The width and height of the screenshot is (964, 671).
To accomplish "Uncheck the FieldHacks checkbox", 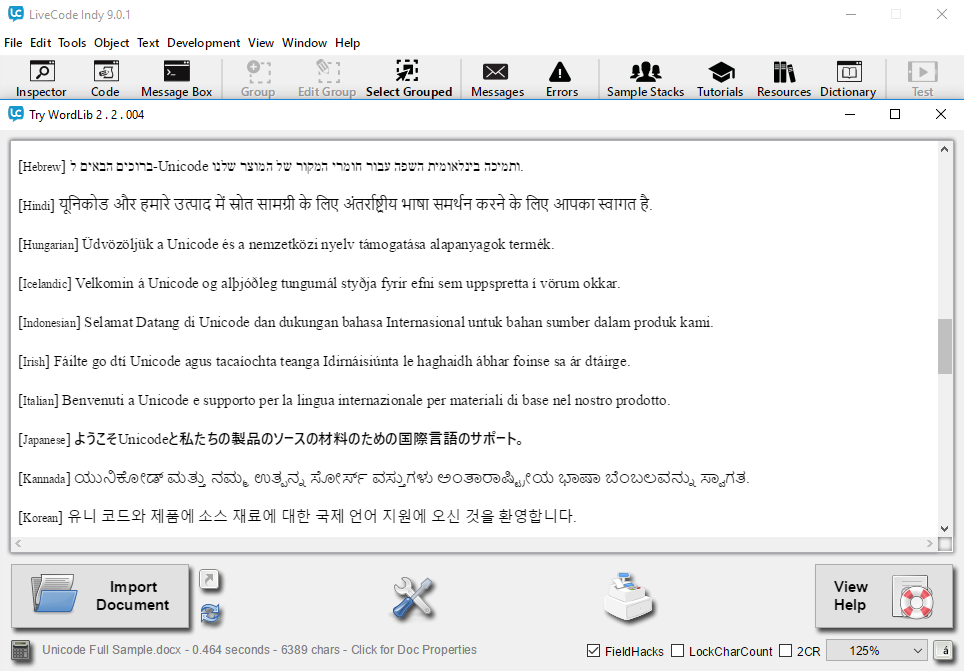I will click(x=594, y=651).
